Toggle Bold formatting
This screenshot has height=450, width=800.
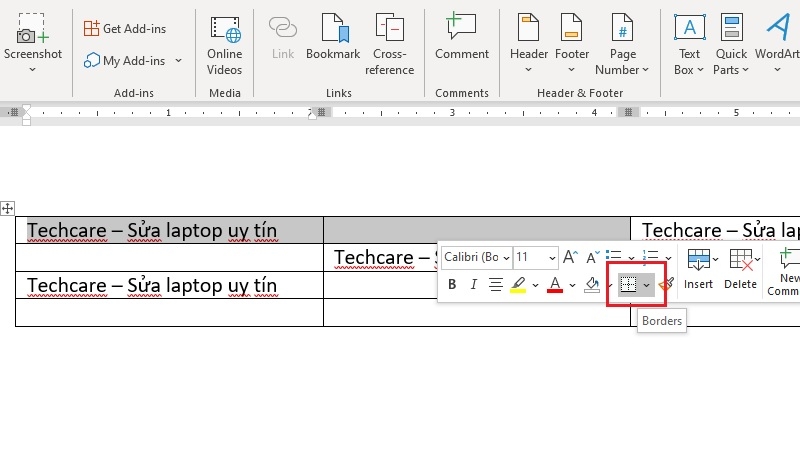[x=452, y=284]
